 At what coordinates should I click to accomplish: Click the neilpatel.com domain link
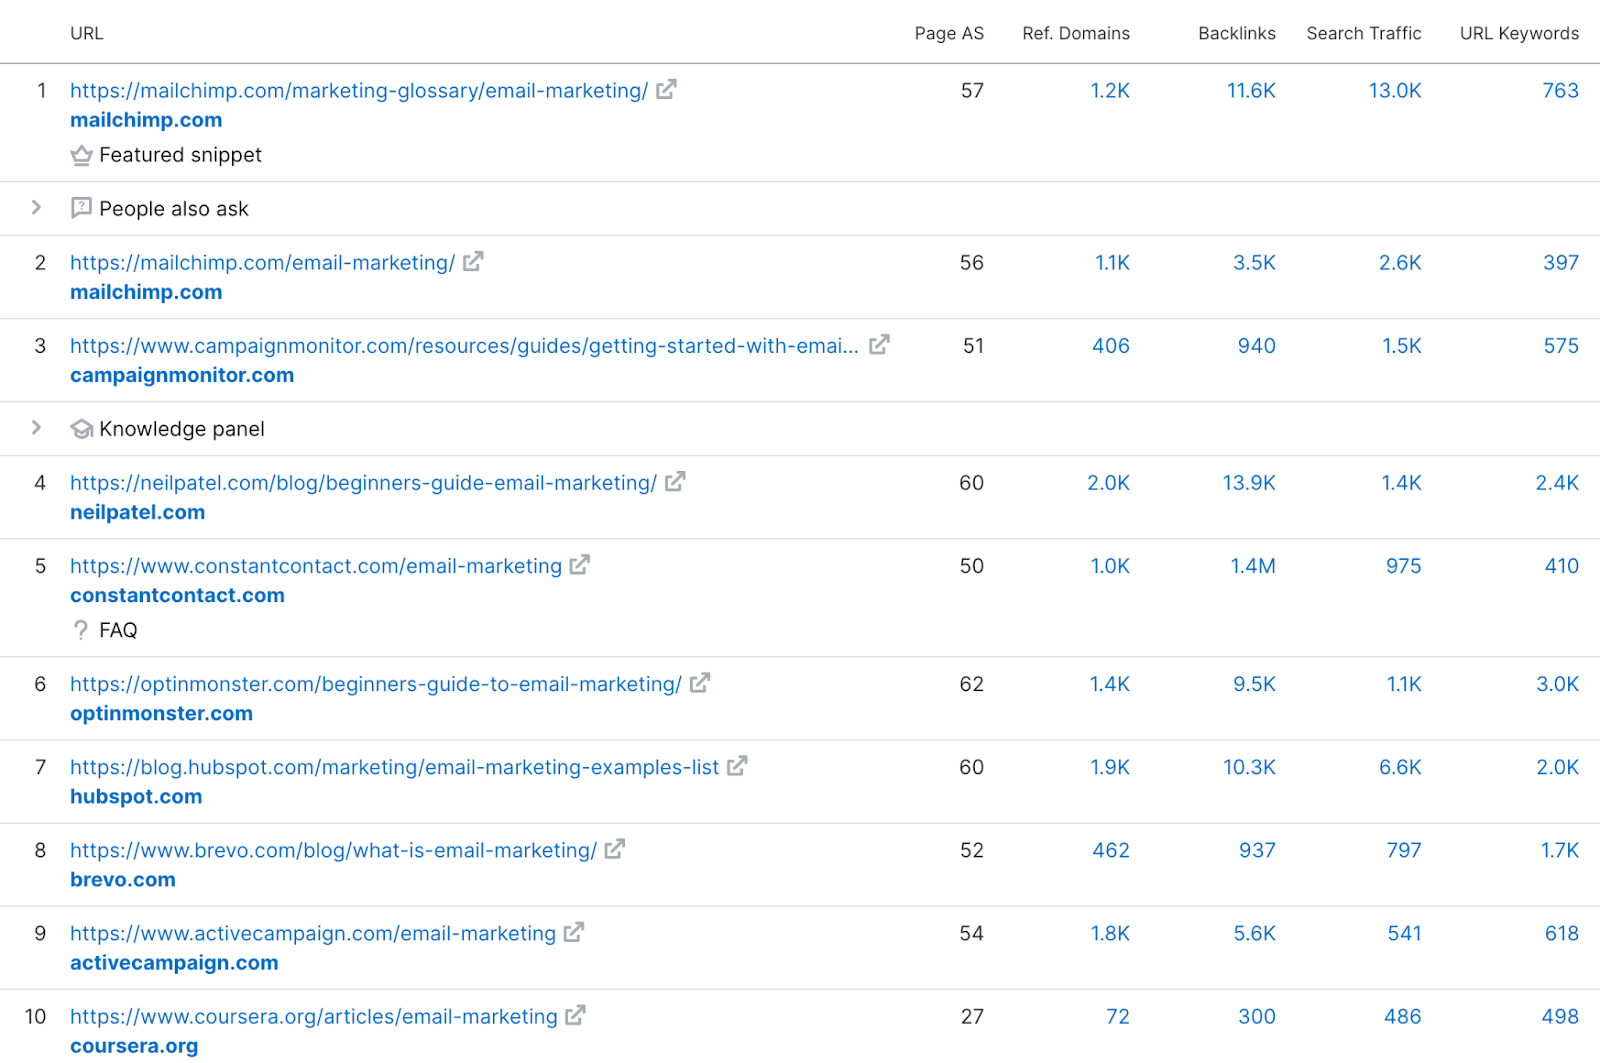[137, 512]
